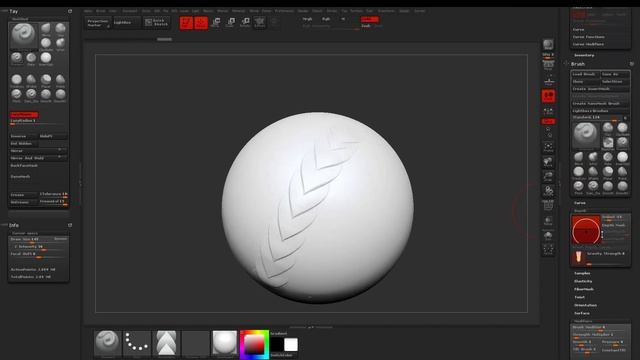Activate the red Draw mode button
The width and height of the screenshot is (640, 360).
[201, 23]
